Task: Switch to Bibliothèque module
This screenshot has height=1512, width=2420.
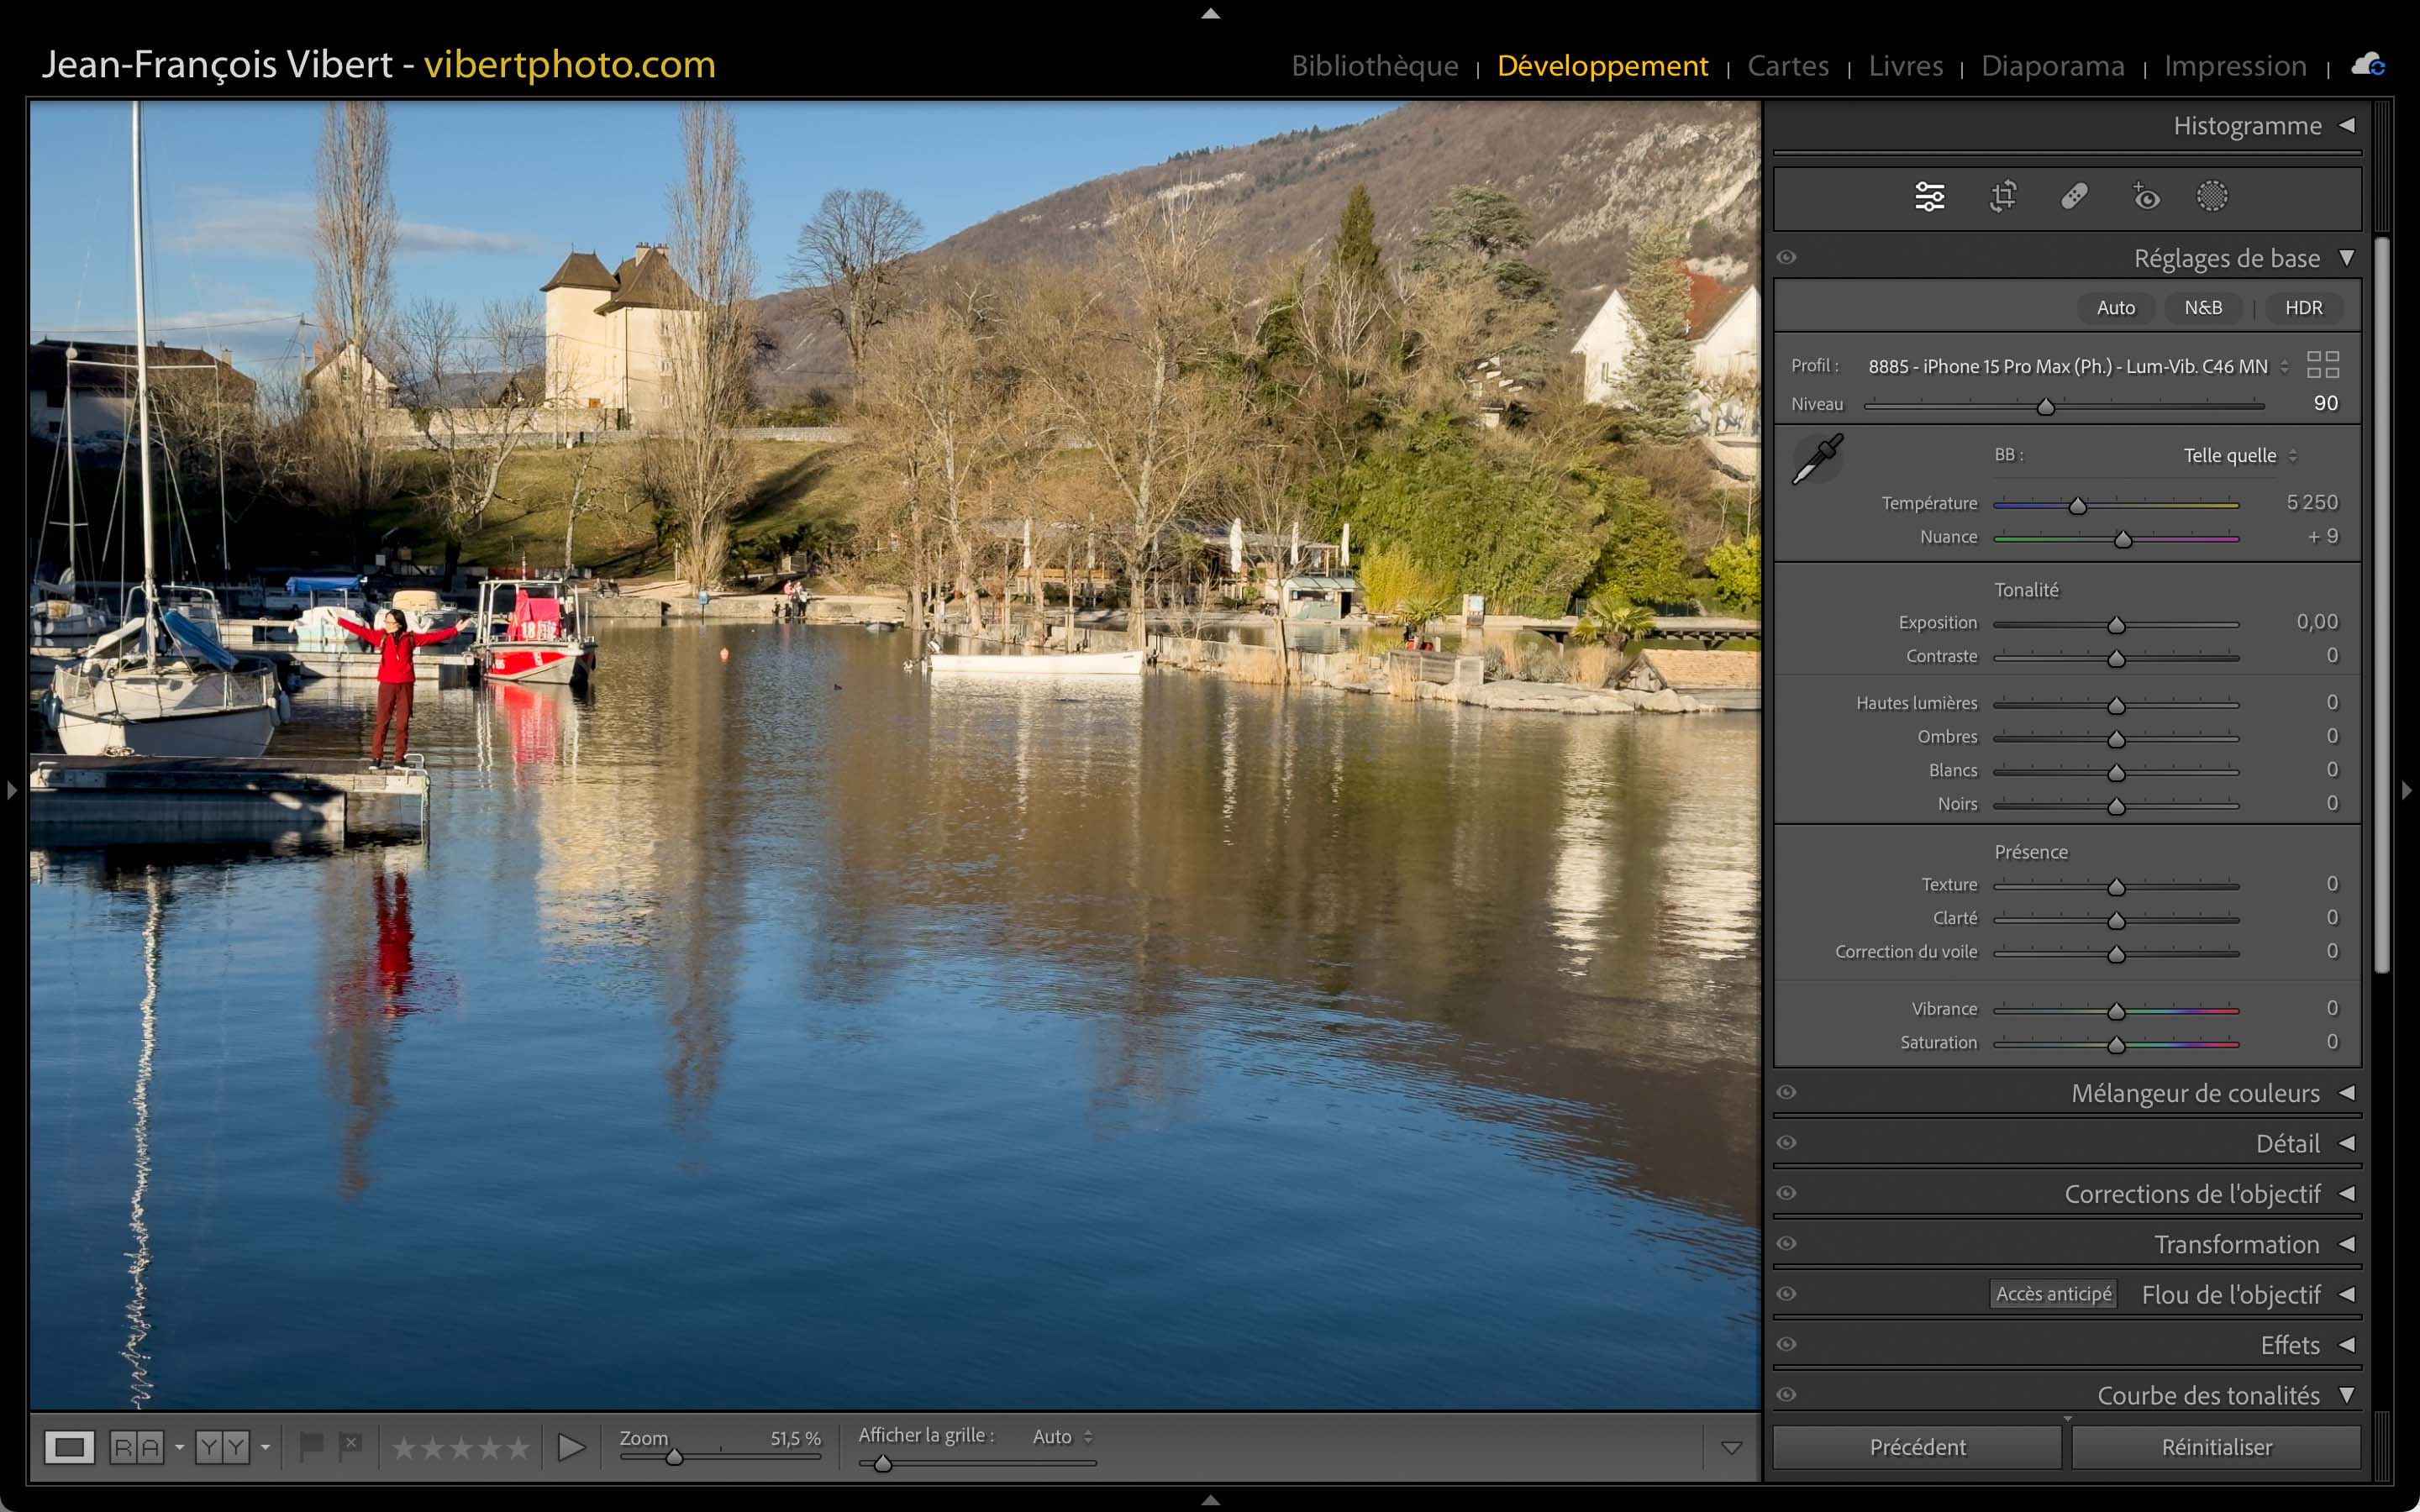Action: pos(1374,66)
